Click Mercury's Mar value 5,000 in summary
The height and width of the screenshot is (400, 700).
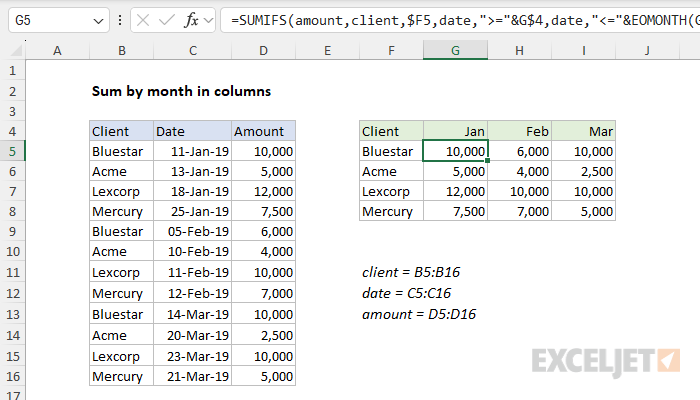tap(583, 211)
